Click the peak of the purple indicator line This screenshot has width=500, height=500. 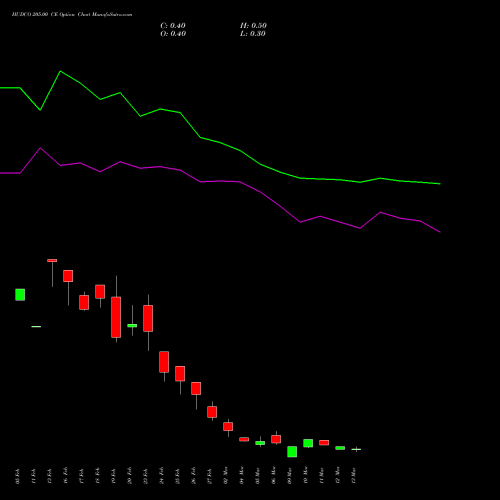coord(40,148)
